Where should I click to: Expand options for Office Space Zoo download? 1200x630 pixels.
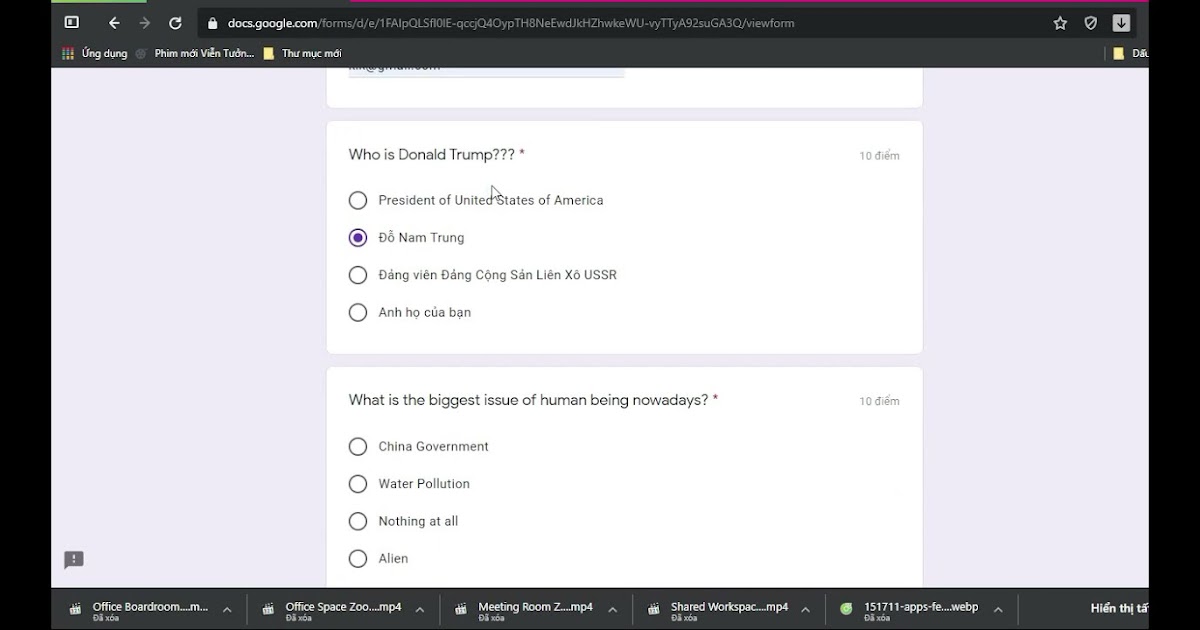pyautogui.click(x=420, y=610)
